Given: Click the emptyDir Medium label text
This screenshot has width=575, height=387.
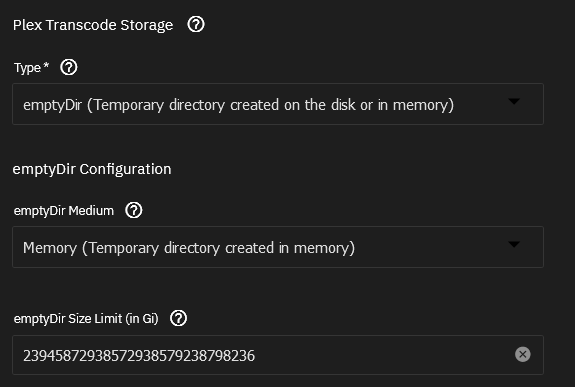Looking at the screenshot, I should pyautogui.click(x=64, y=211).
